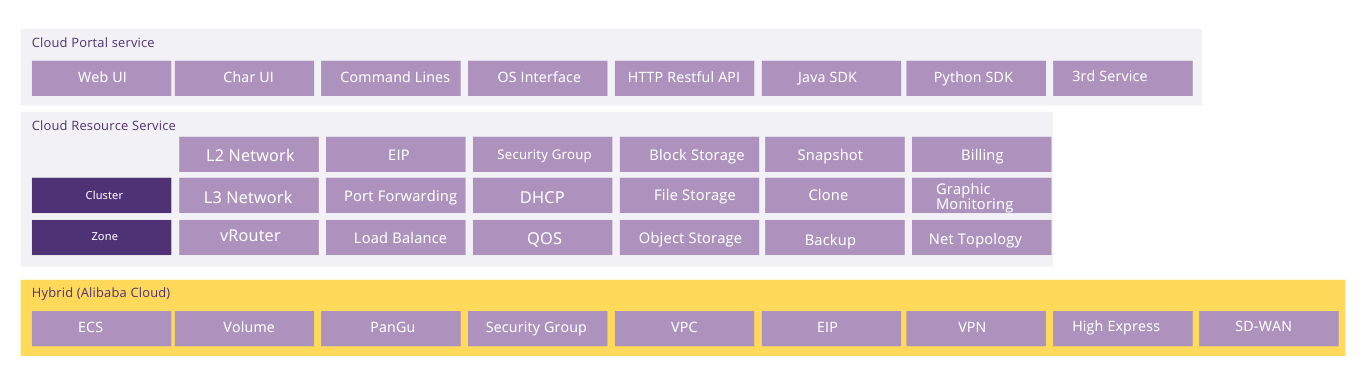Click the Net Topology block
The height and width of the screenshot is (387, 1365).
pyautogui.click(x=982, y=237)
